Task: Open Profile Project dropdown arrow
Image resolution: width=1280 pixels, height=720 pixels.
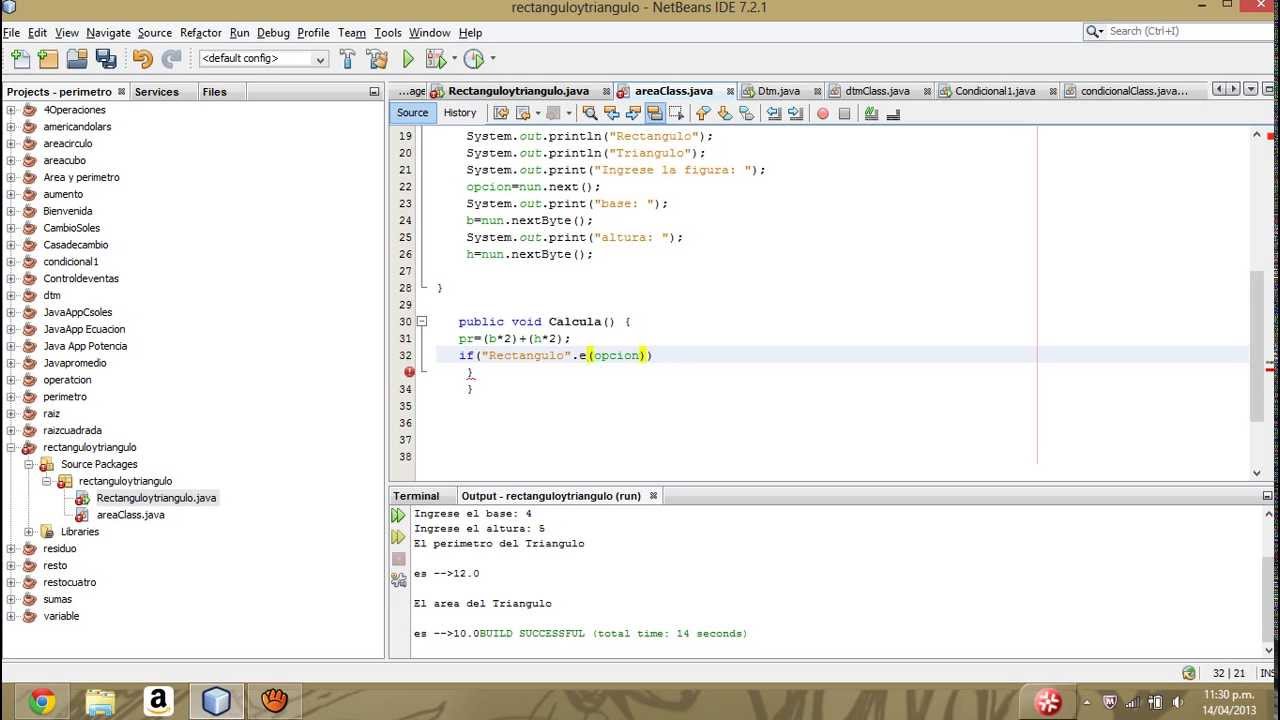Action: (493, 59)
